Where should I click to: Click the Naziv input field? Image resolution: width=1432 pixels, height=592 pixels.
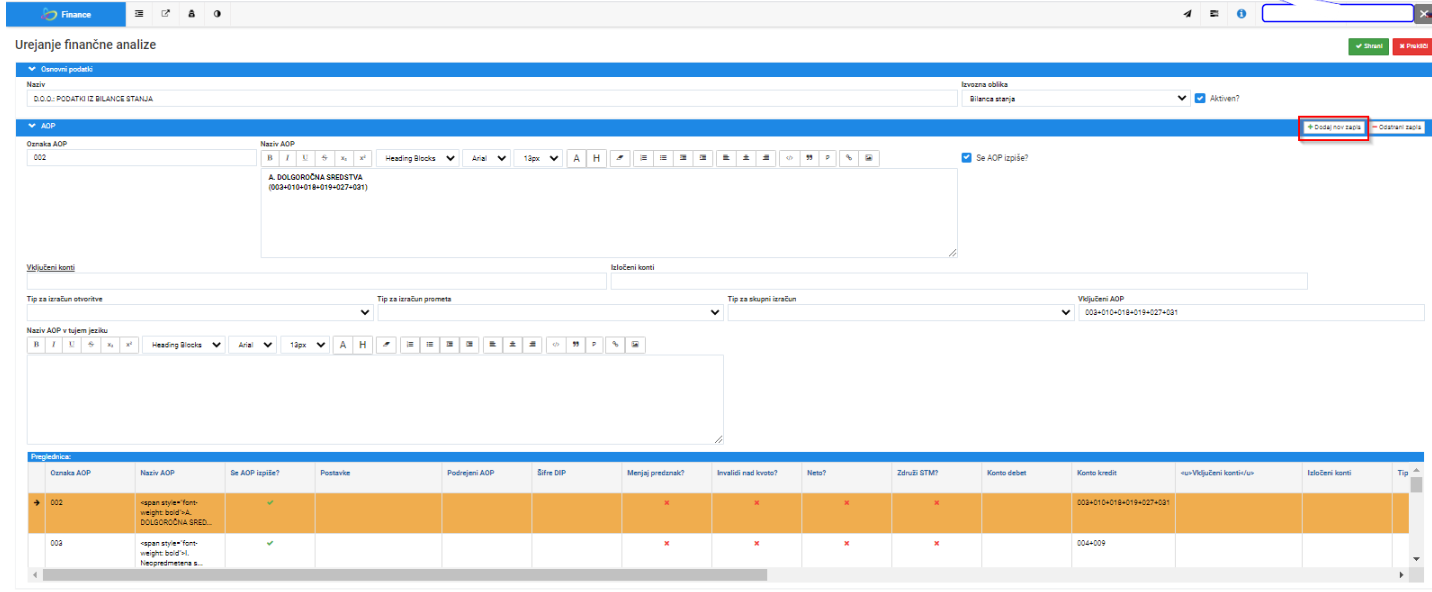click(x=491, y=99)
